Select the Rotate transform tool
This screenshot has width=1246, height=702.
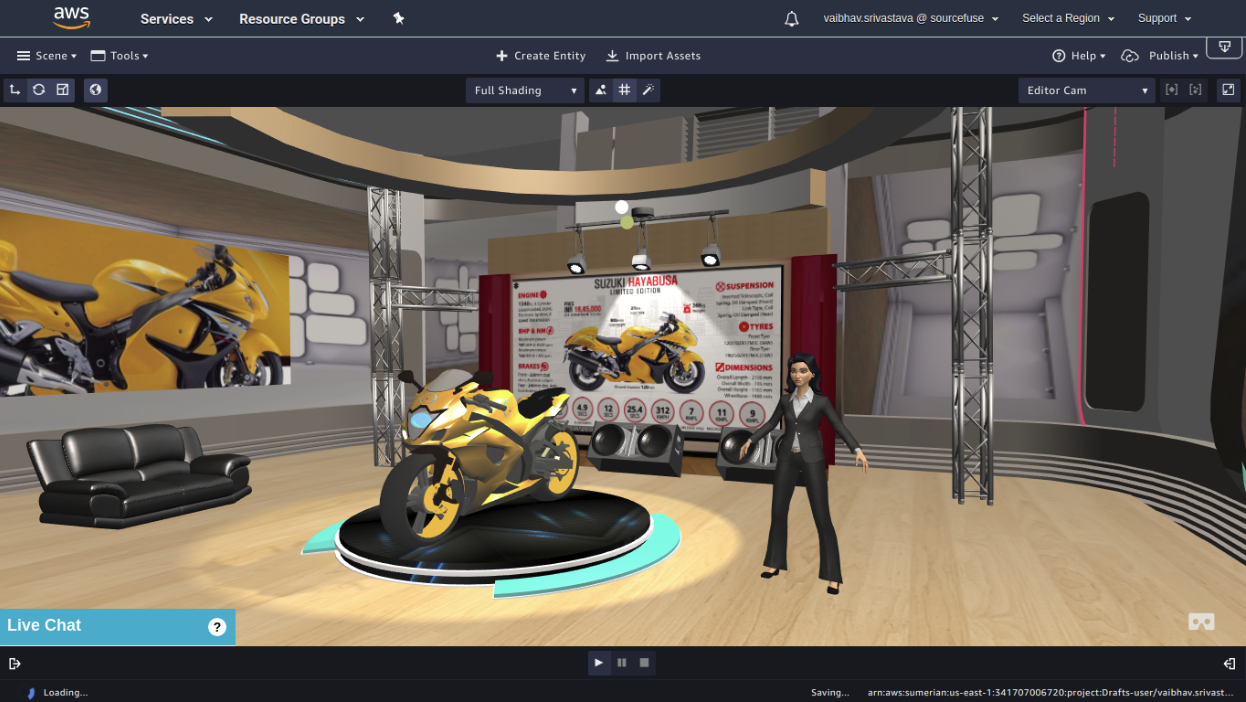(x=38, y=90)
